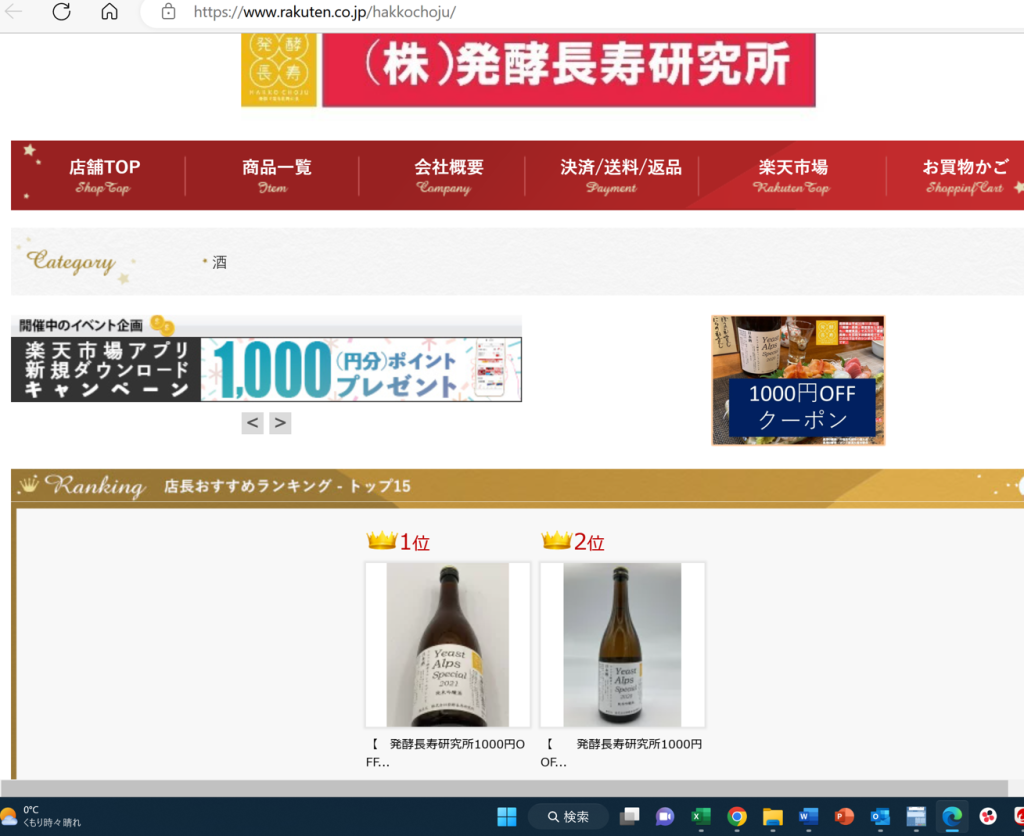Click the yellow Hakko Choju shop logo
Screen dimensions: 1024x836
[279, 70]
